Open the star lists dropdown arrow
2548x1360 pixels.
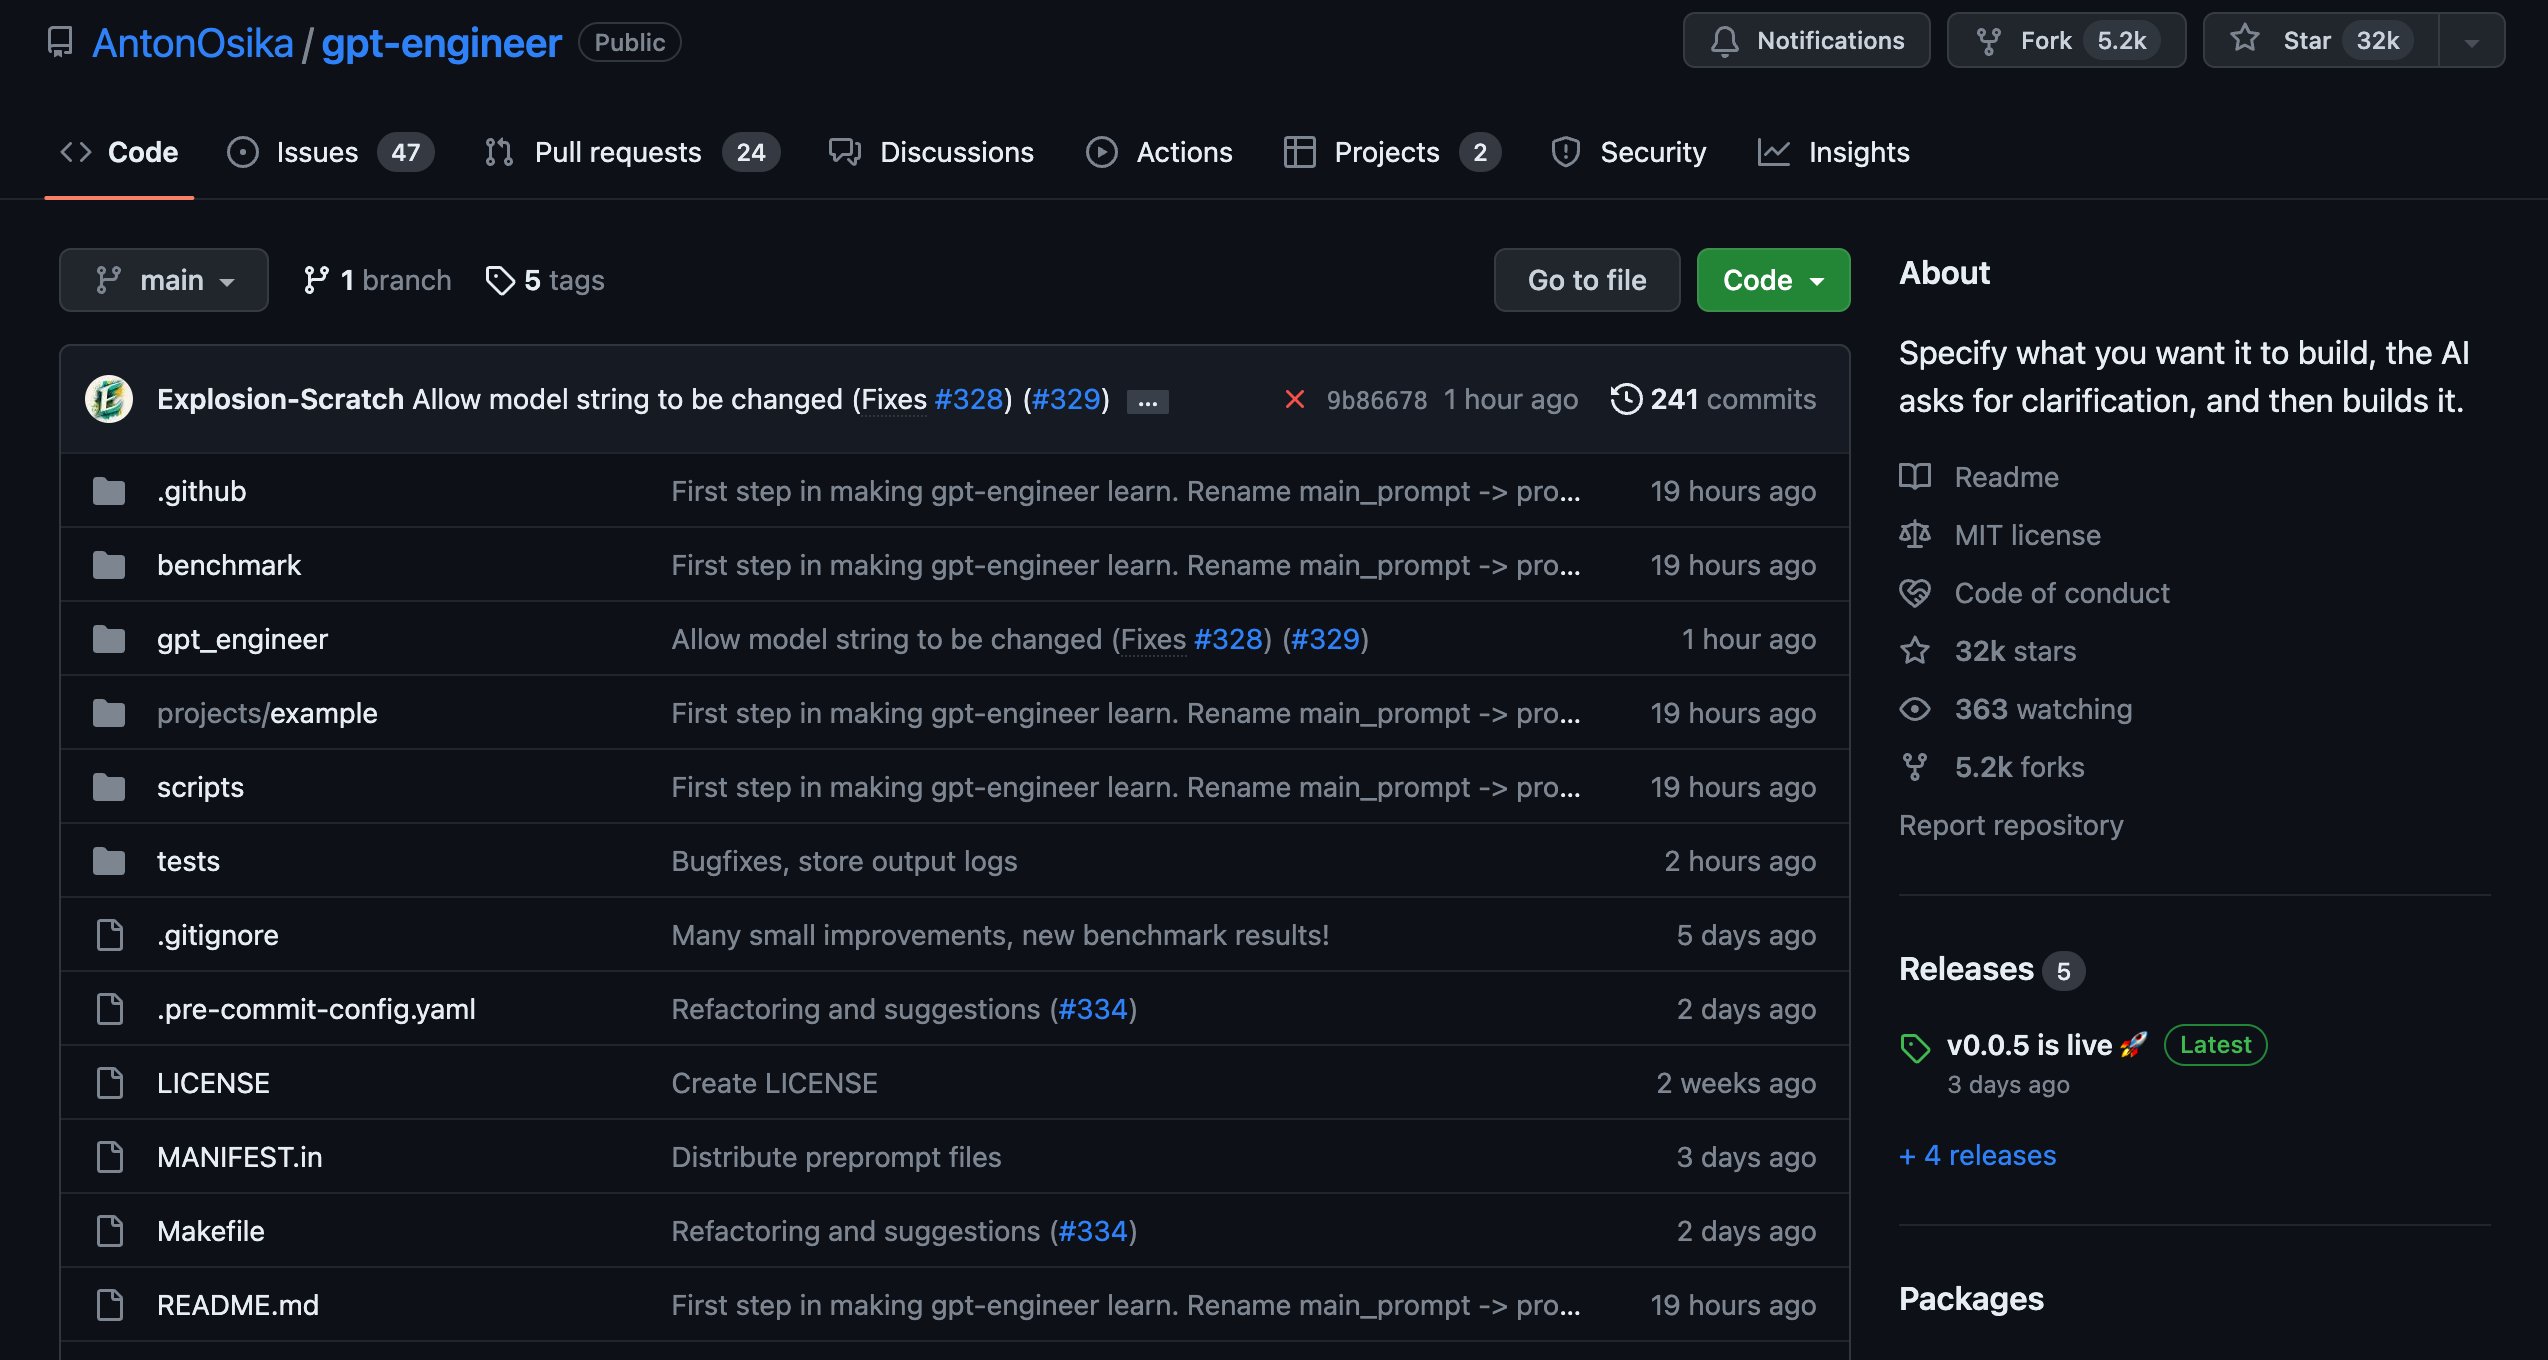2472,42
